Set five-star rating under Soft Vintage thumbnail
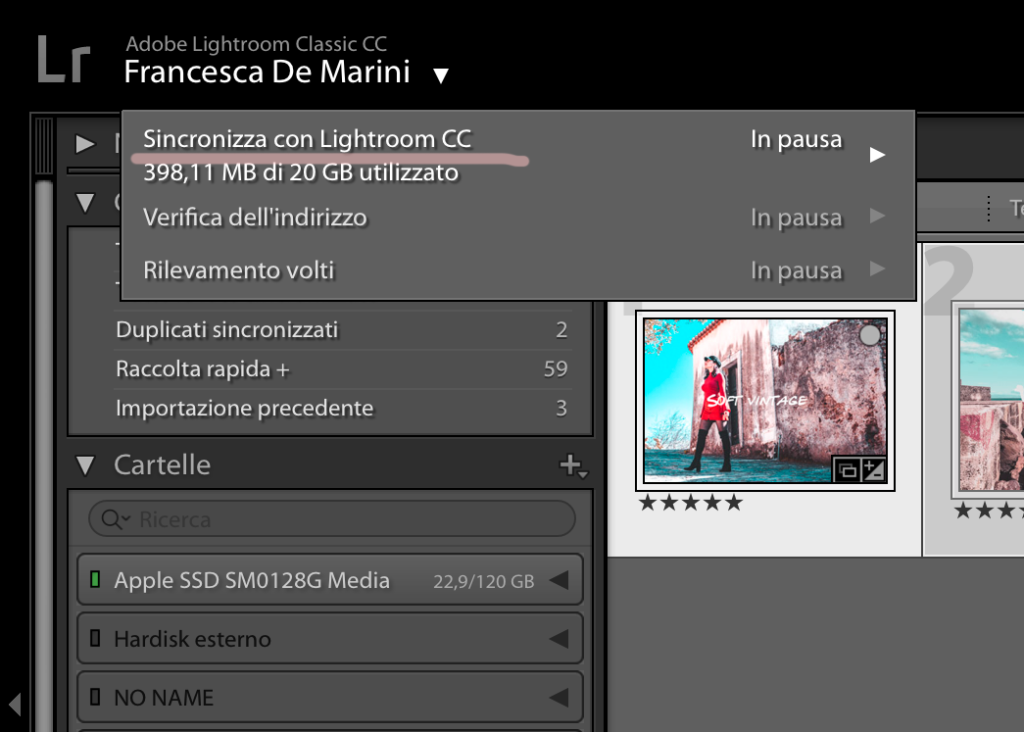Image resolution: width=1024 pixels, height=732 pixels. pos(734,503)
